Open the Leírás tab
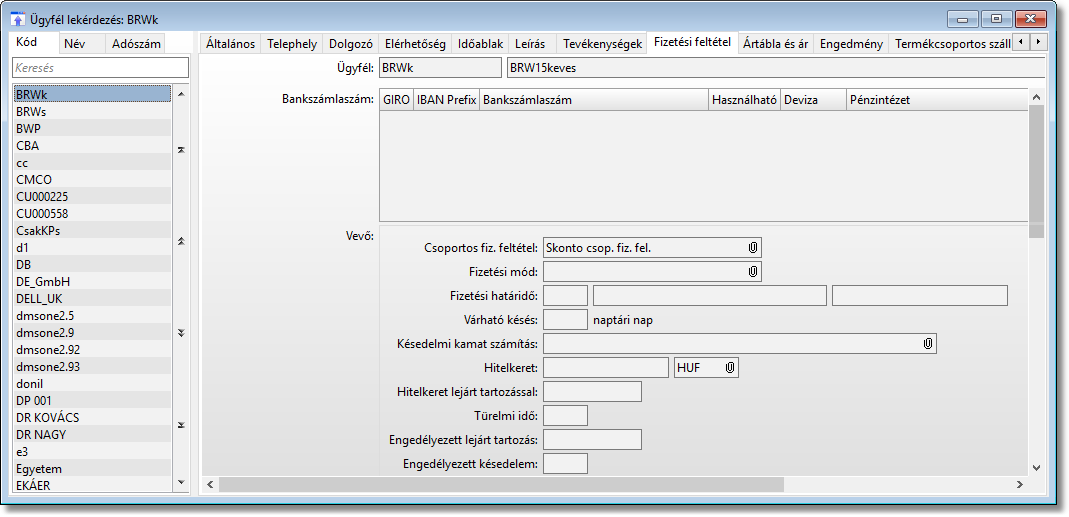The image size is (1069, 517). (x=530, y=44)
